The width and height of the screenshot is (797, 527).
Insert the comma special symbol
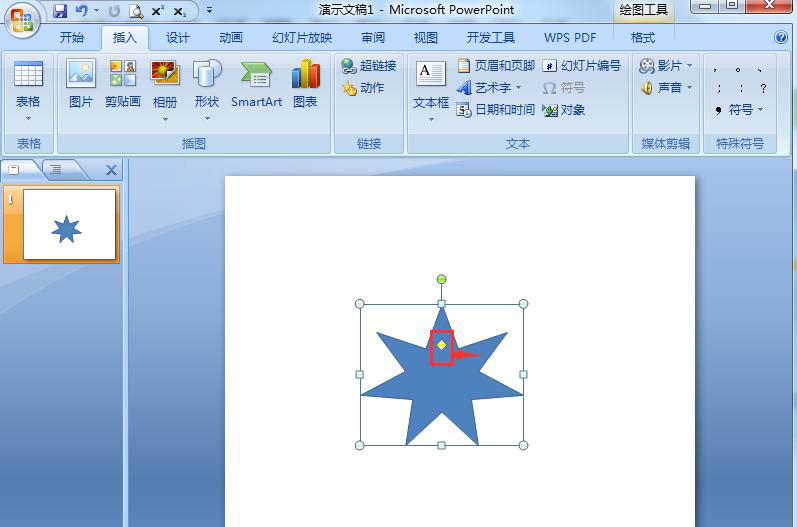[715, 69]
